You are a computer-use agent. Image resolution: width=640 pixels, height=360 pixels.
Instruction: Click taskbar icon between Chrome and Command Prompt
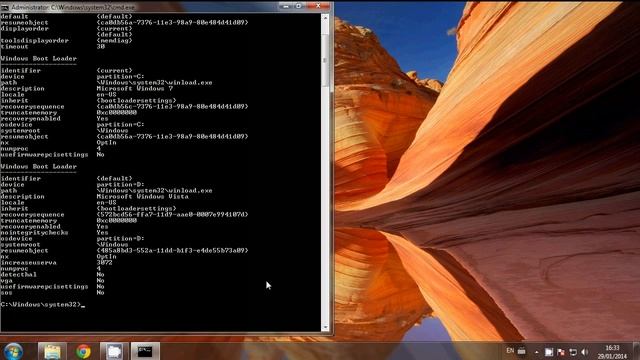114,351
